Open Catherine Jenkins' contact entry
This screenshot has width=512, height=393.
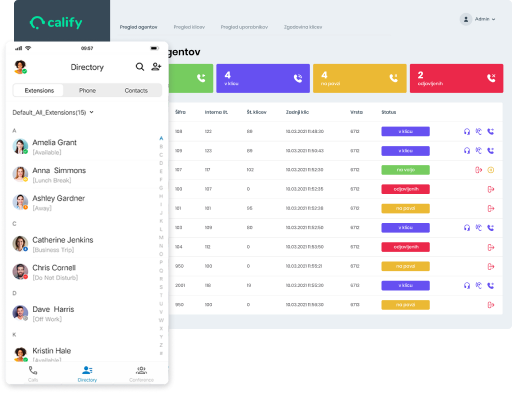[x=83, y=244]
